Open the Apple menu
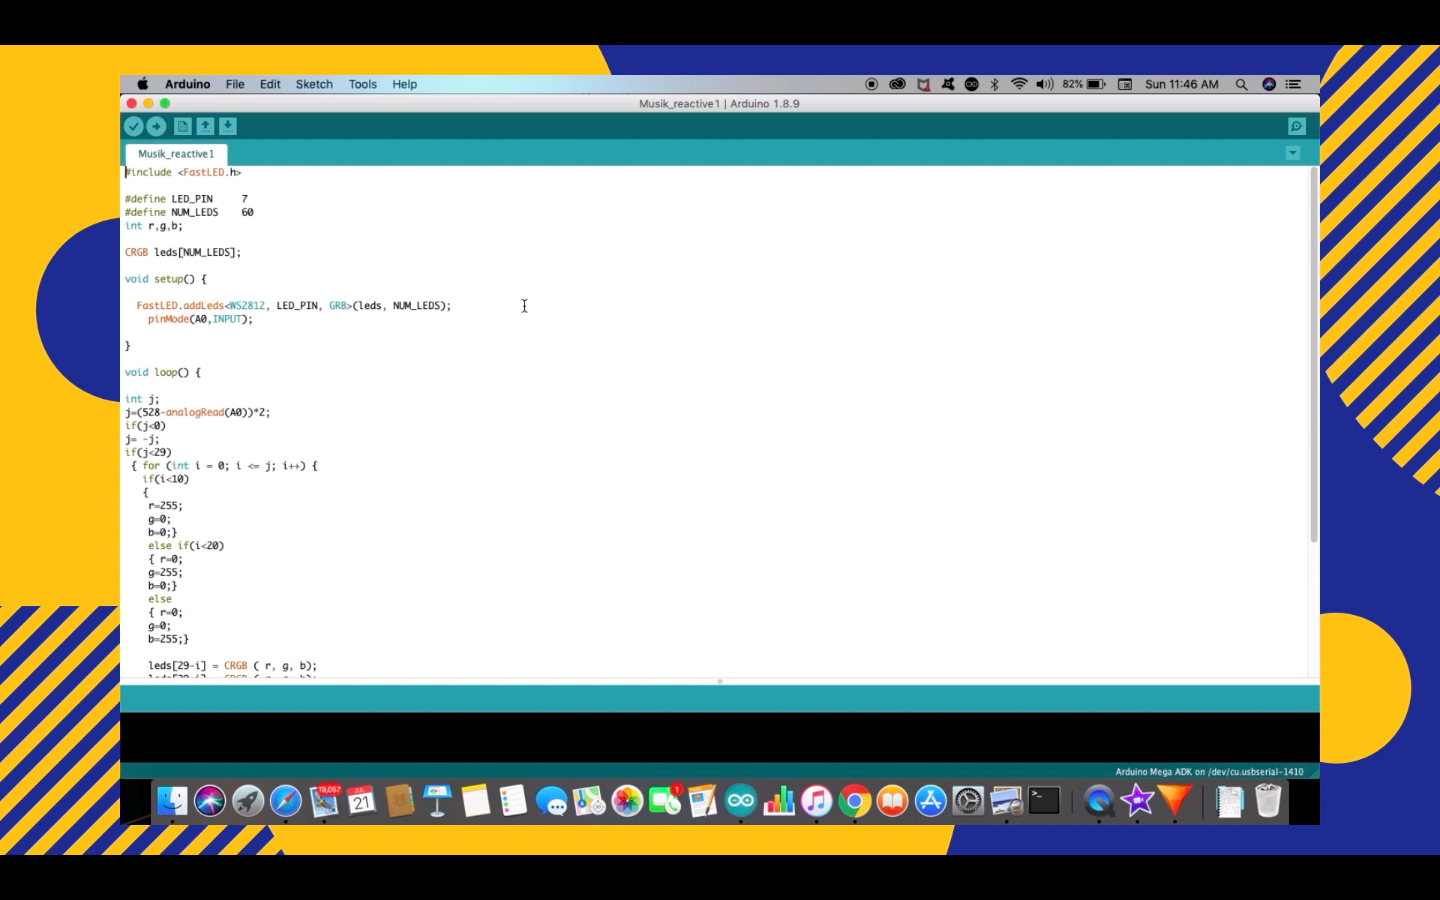 (x=142, y=84)
